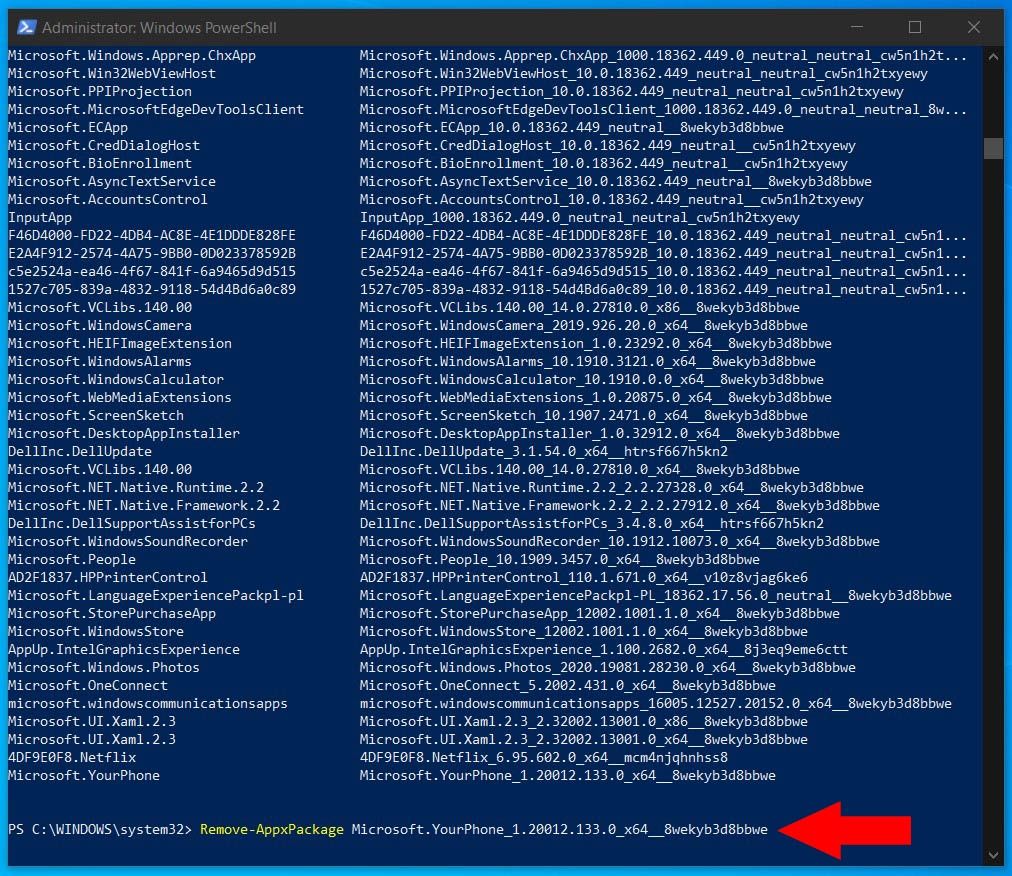Click Microsoft.OneConnect_5.2002.431.0_x64 full package name

[x=567, y=685]
